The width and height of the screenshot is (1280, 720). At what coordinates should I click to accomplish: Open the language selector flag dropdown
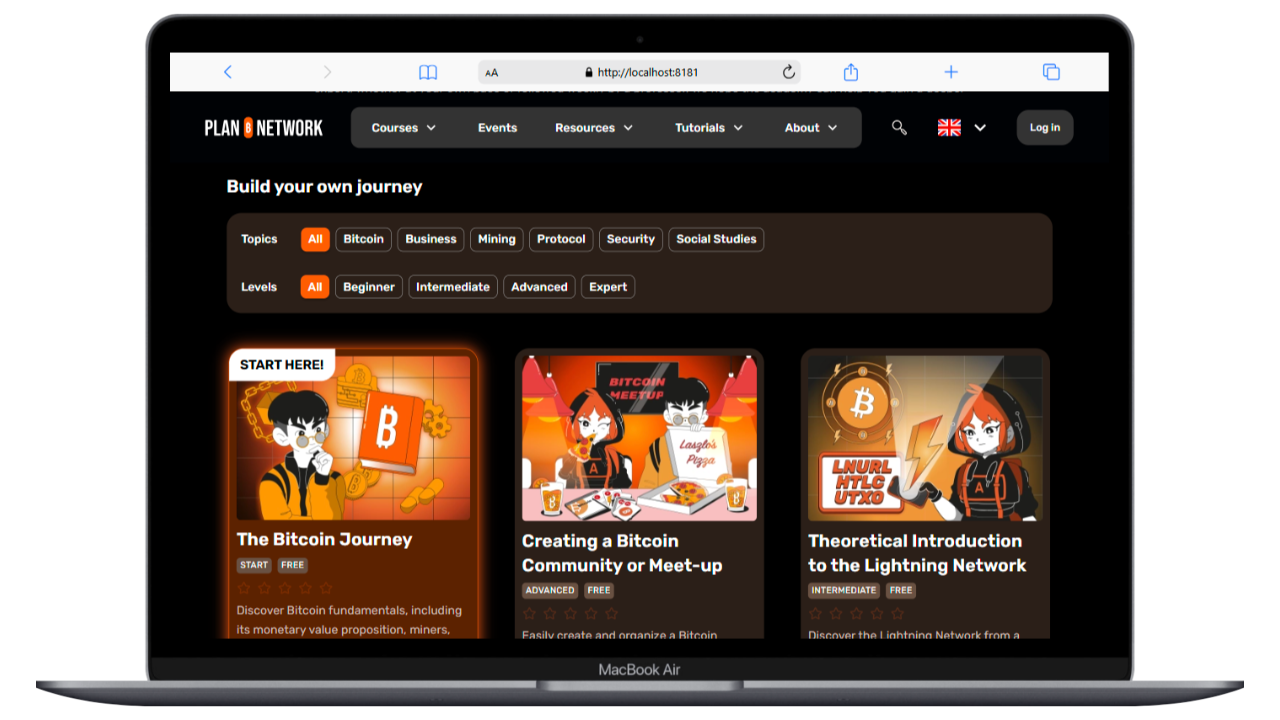pos(961,128)
